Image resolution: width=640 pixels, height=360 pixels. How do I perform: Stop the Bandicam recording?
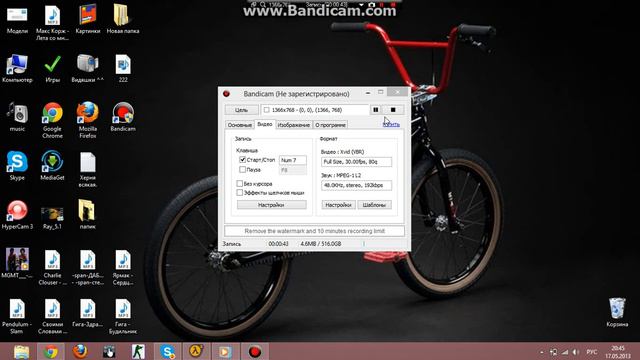click(393, 110)
